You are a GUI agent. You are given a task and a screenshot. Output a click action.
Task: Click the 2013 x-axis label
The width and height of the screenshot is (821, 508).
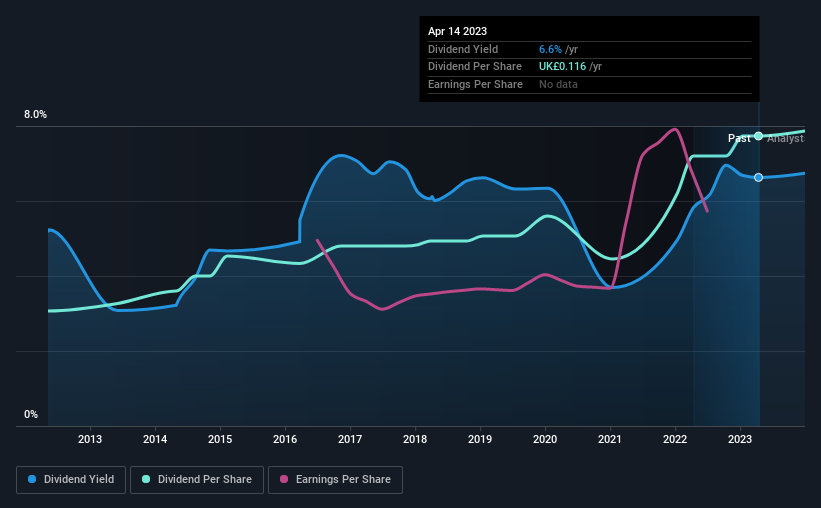90,439
